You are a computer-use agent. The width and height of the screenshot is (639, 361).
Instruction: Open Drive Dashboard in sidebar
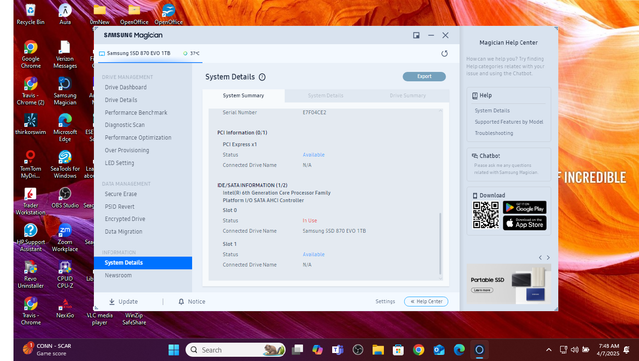tap(126, 87)
